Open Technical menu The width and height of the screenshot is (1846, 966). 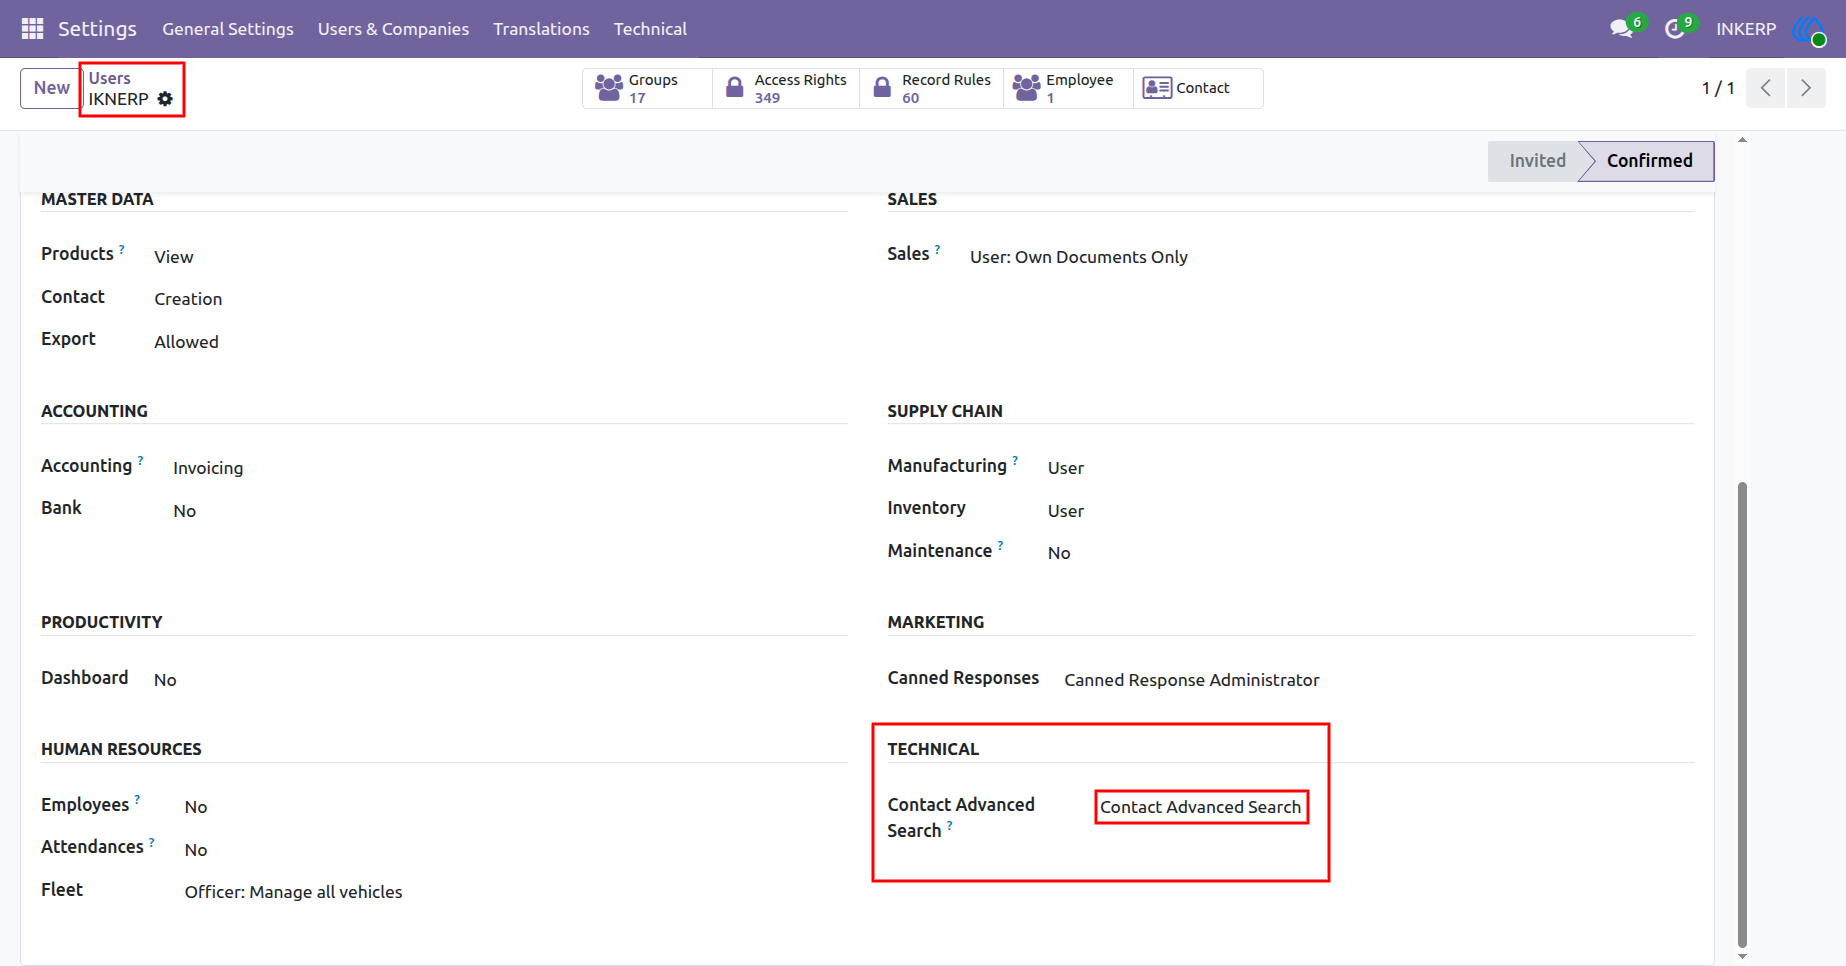(650, 29)
